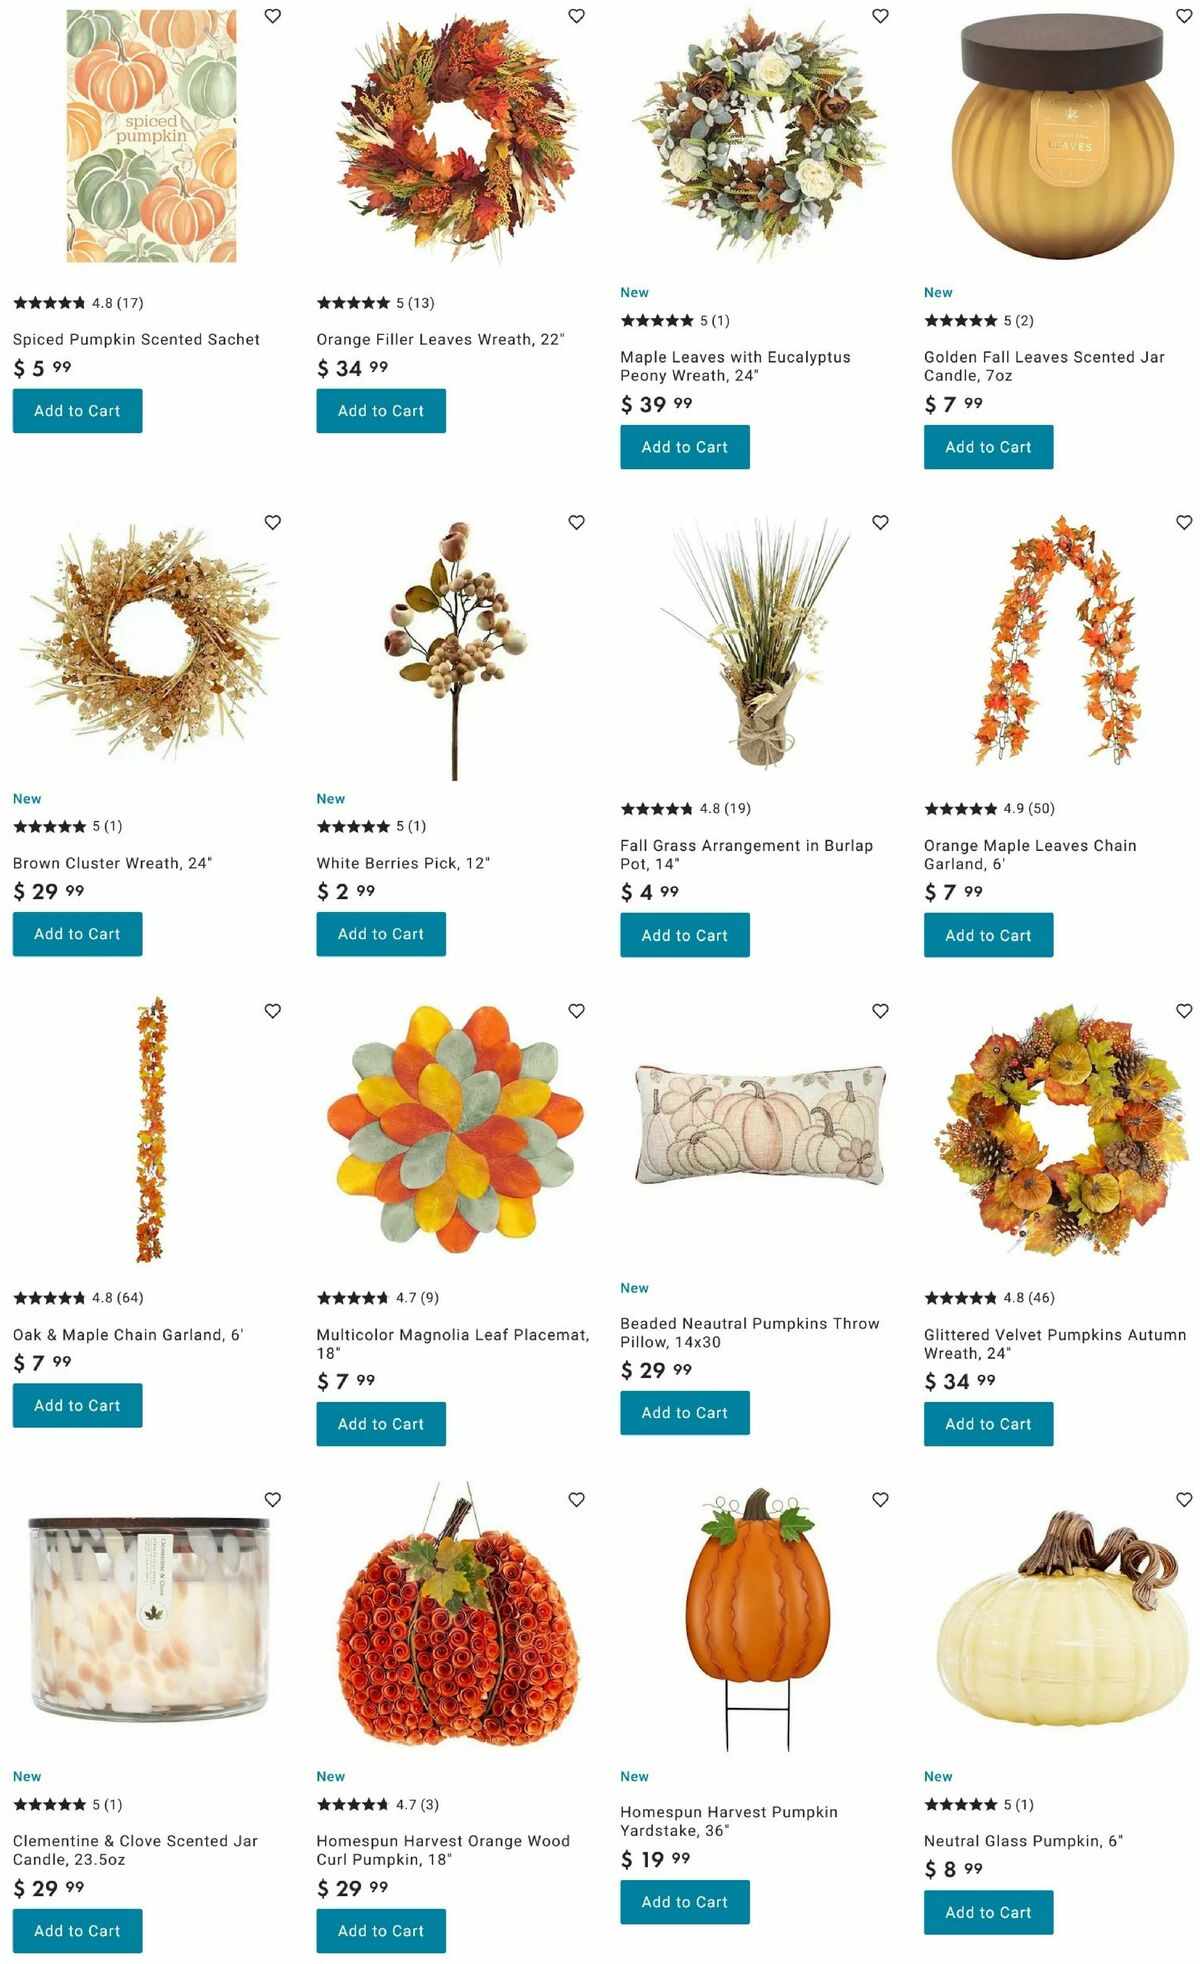Viewport: 1200px width, 1964px height.
Task: Favorite the Spiced Pumpkin Scented Sachet heart
Action: [273, 16]
